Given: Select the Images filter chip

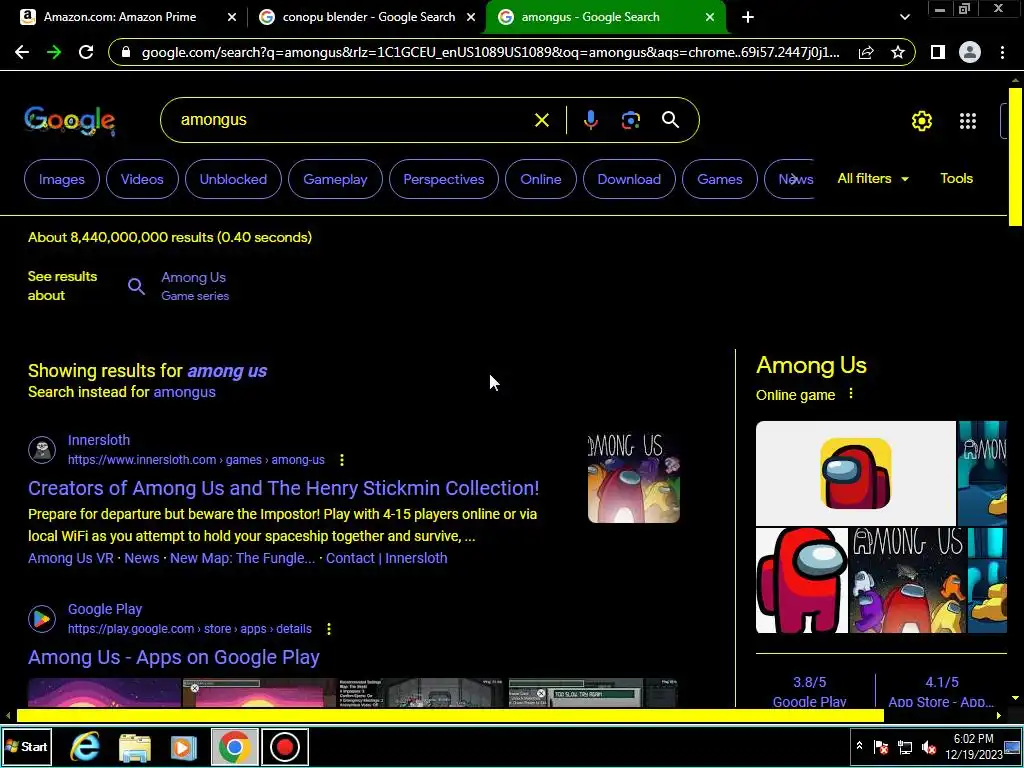Looking at the screenshot, I should (x=61, y=179).
